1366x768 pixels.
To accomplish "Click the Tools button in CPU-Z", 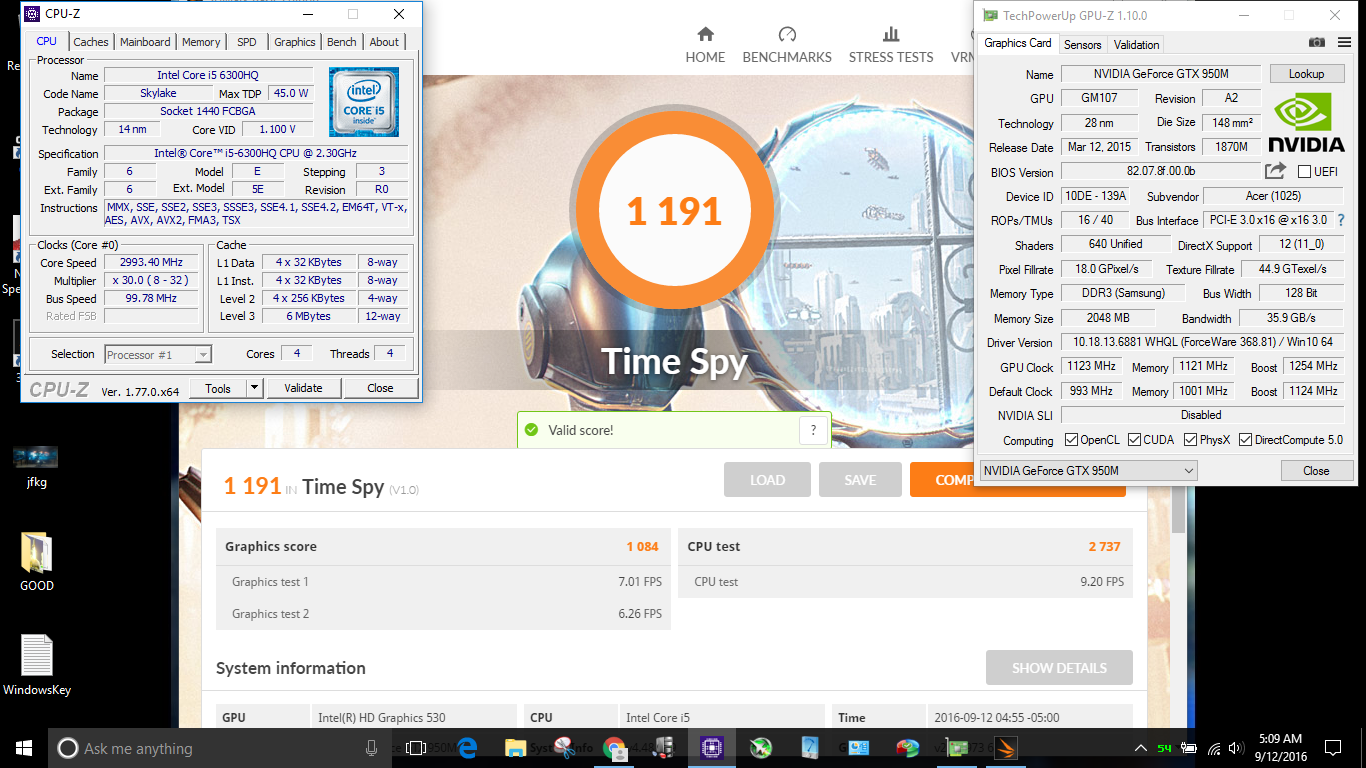I will pyautogui.click(x=218, y=388).
